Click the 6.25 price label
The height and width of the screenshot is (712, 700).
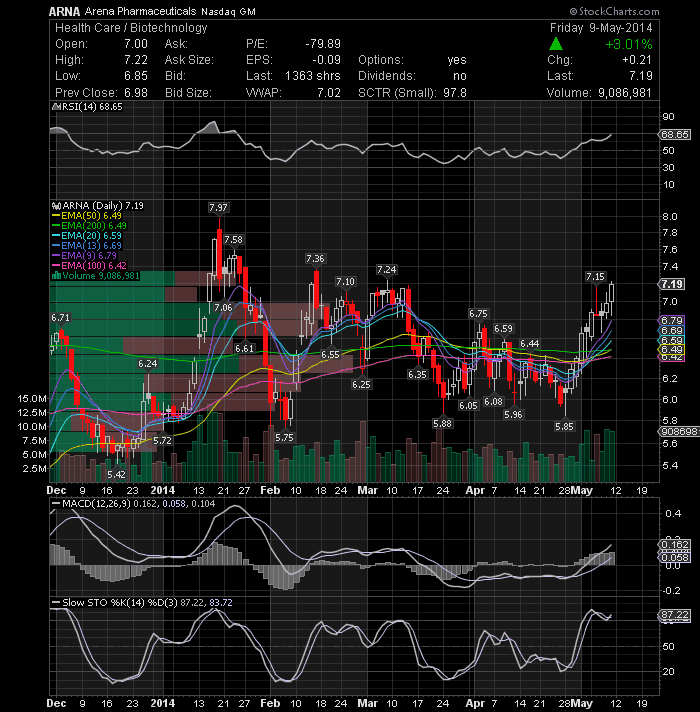pyautogui.click(x=361, y=385)
